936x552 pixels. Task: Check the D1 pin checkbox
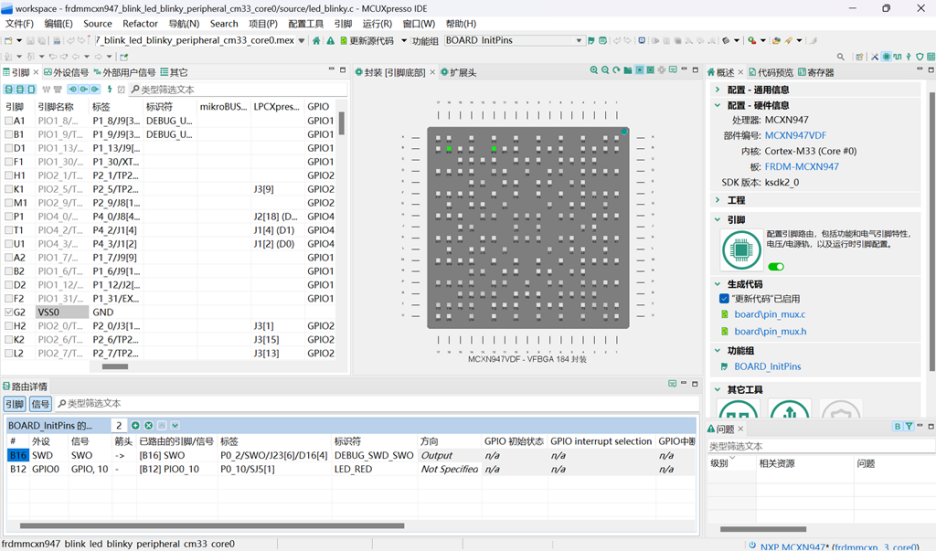click(x=9, y=148)
